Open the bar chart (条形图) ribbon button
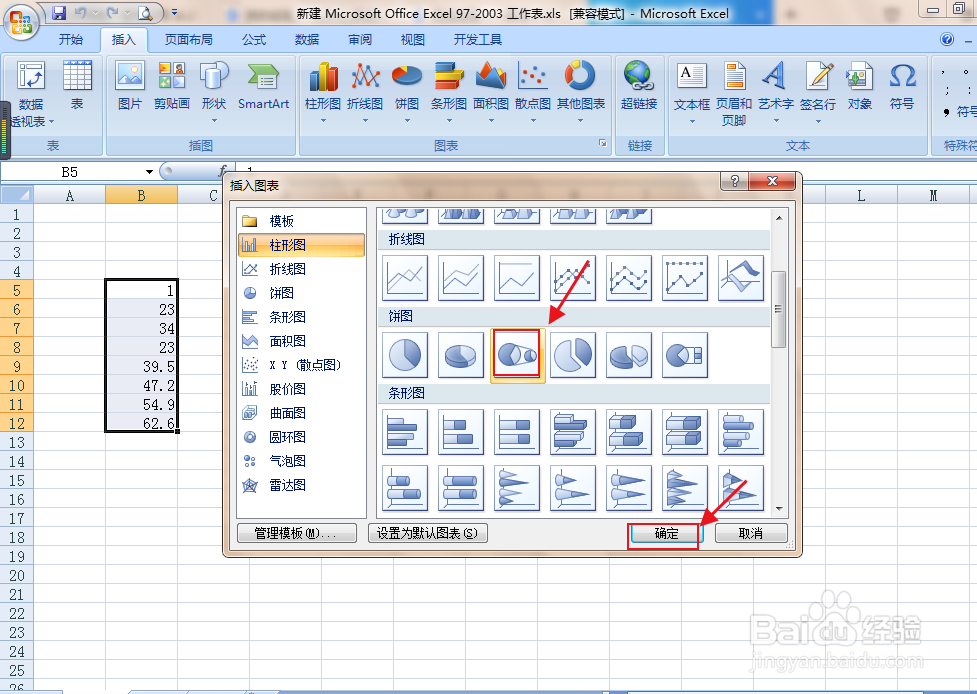 coord(449,92)
